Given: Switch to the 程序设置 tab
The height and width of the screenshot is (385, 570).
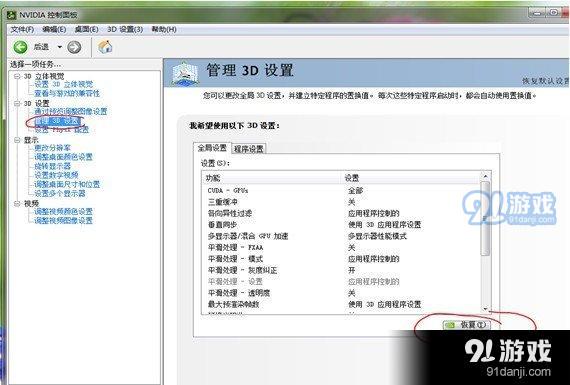Looking at the screenshot, I should (x=249, y=149).
